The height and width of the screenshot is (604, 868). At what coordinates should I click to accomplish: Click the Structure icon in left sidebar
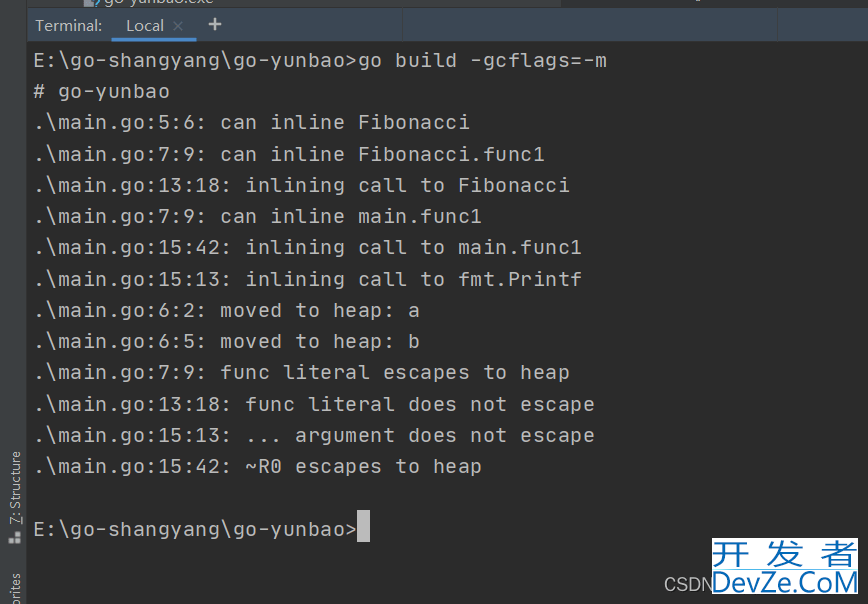(15, 537)
